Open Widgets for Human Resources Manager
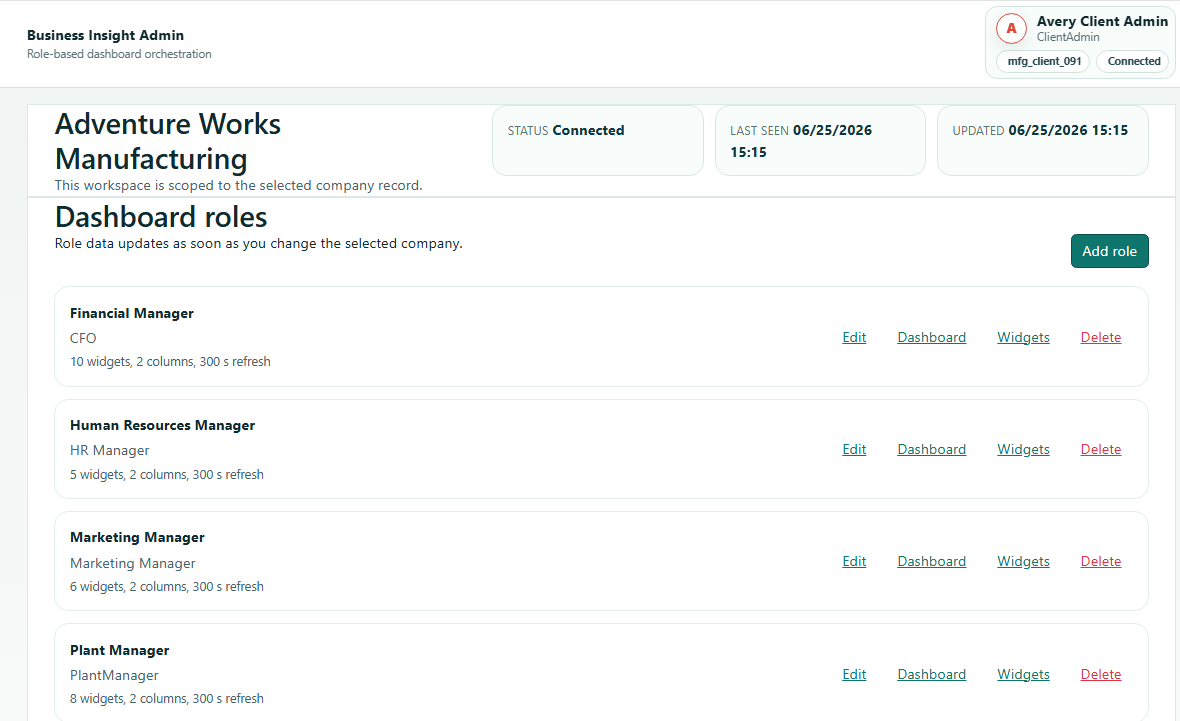 1023,449
